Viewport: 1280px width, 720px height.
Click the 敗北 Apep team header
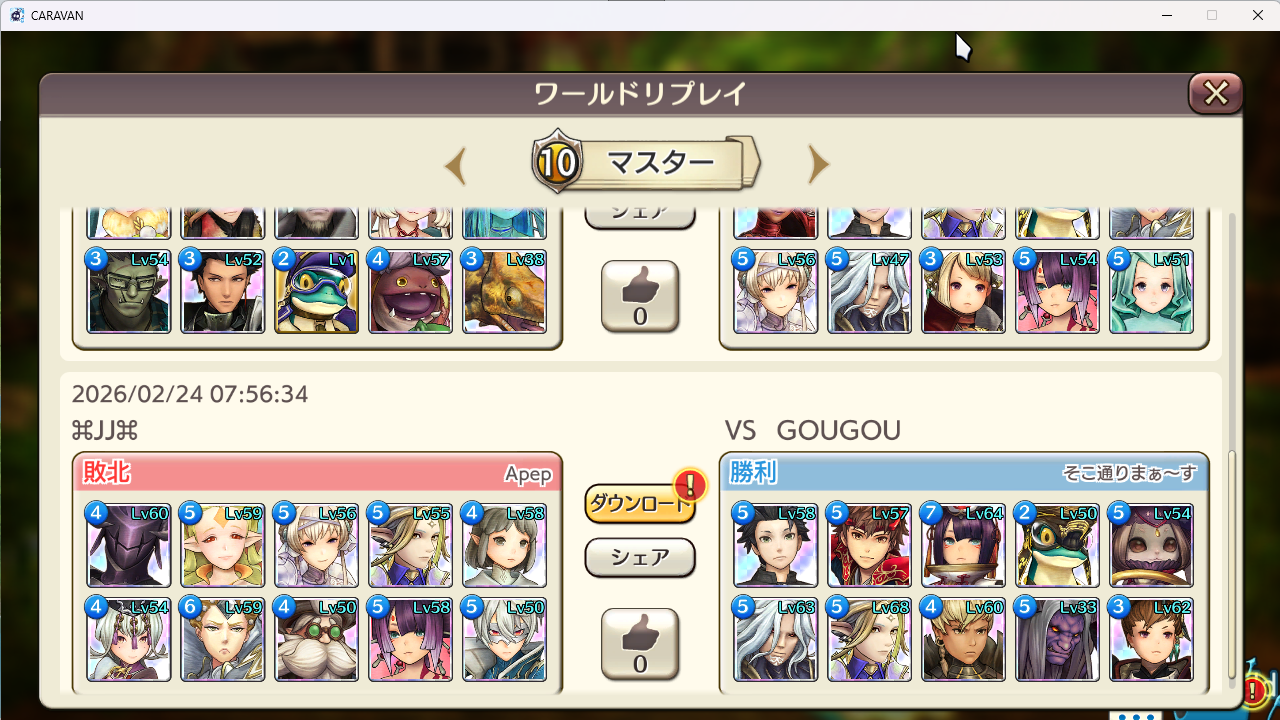tap(317, 472)
